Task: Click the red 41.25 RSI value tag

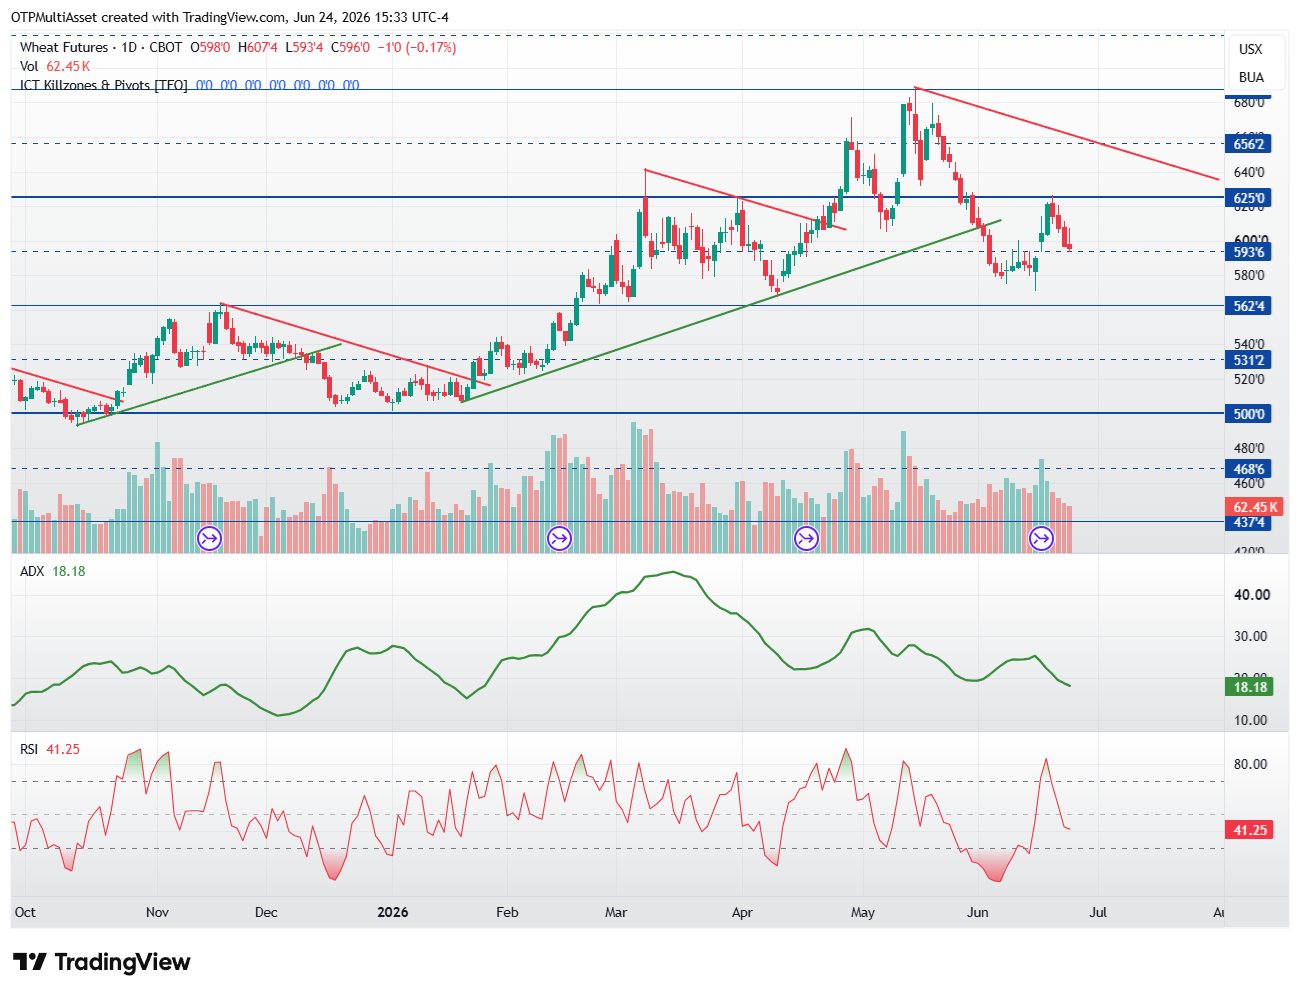Action: [1249, 830]
